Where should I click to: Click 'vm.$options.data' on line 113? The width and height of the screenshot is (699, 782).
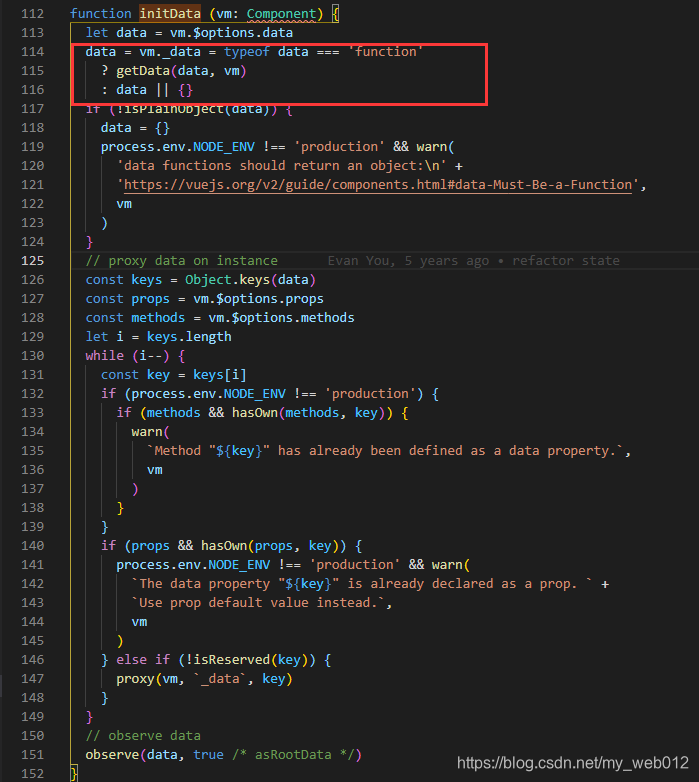[x=231, y=32]
